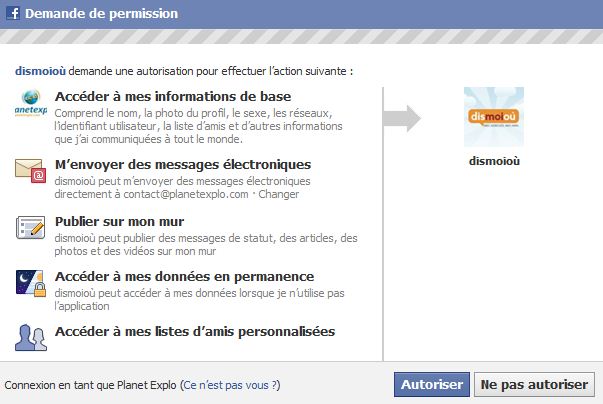Select the M'envoyer des messages électroniques heading
Viewport: 603px width, 404px height.
(183, 165)
